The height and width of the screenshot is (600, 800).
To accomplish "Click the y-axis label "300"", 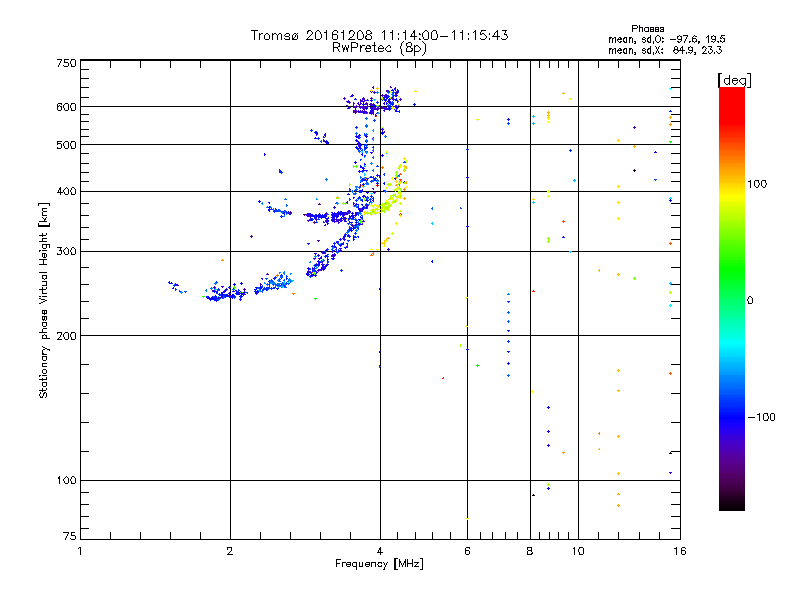I will click(66, 251).
